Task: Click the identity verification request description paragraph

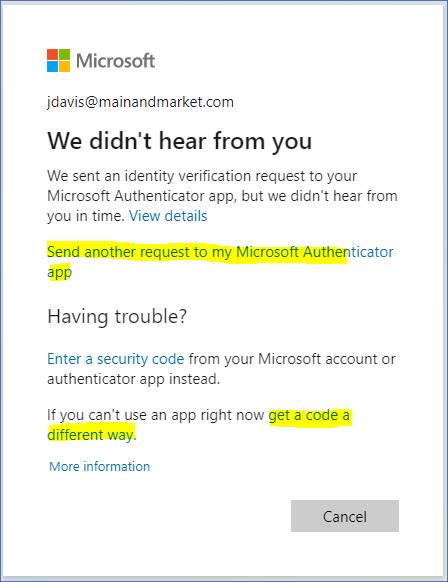Action: pos(222,196)
